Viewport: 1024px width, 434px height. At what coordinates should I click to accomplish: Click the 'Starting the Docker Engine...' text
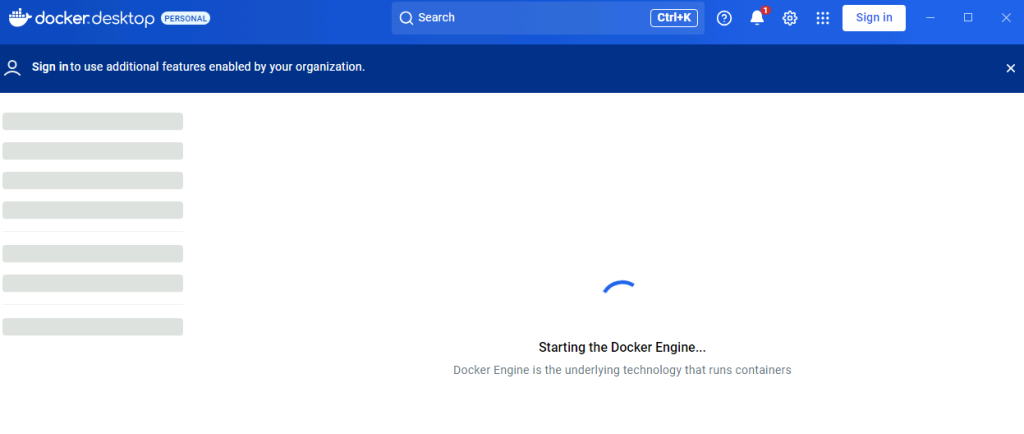622,347
